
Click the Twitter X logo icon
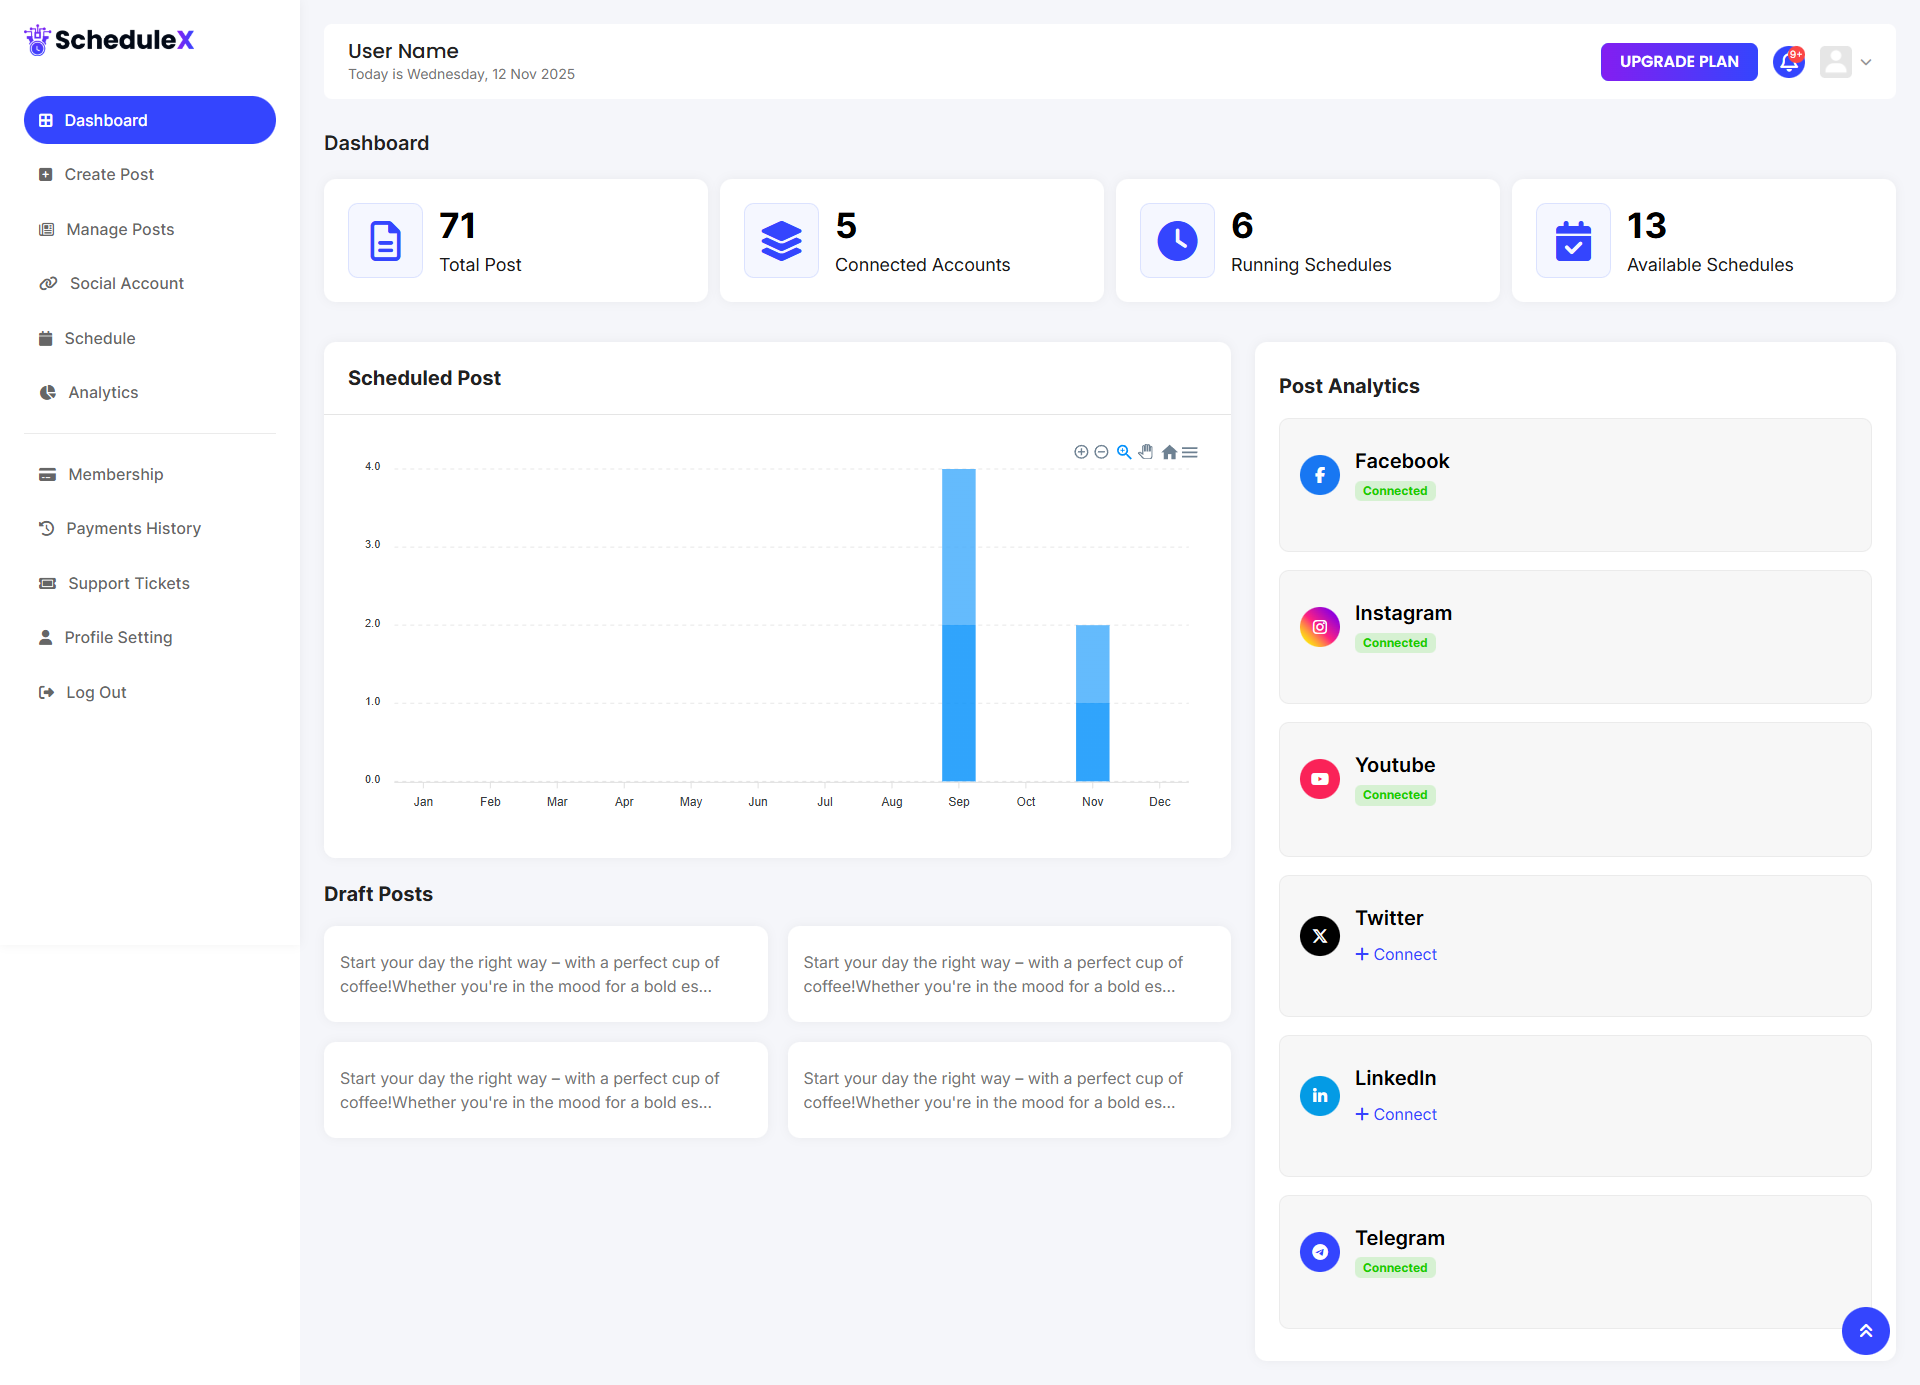point(1320,936)
